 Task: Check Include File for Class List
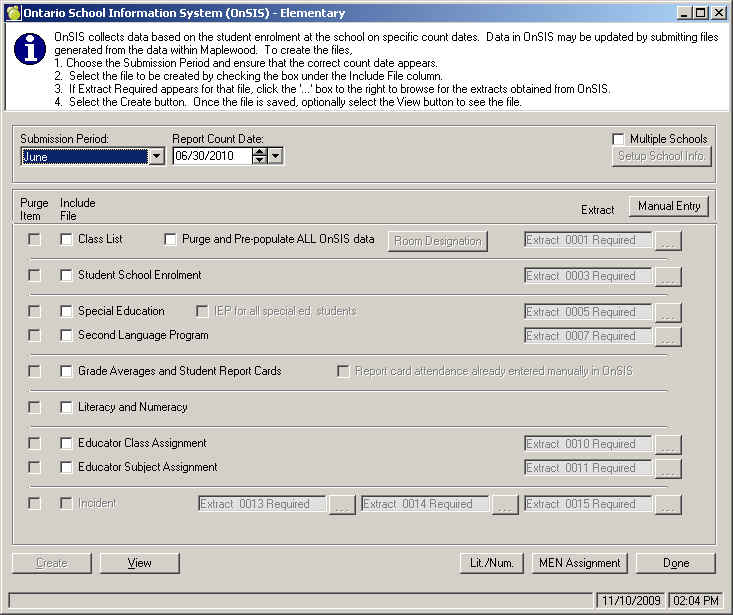[x=67, y=240]
